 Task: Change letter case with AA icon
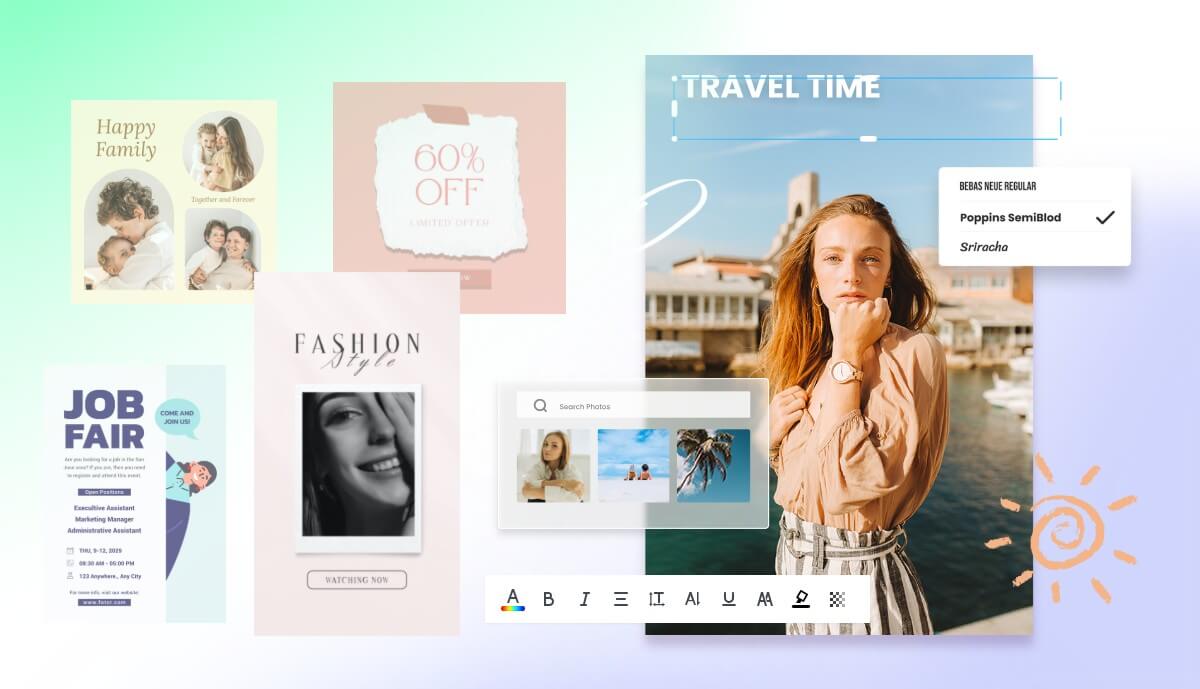tap(764, 599)
